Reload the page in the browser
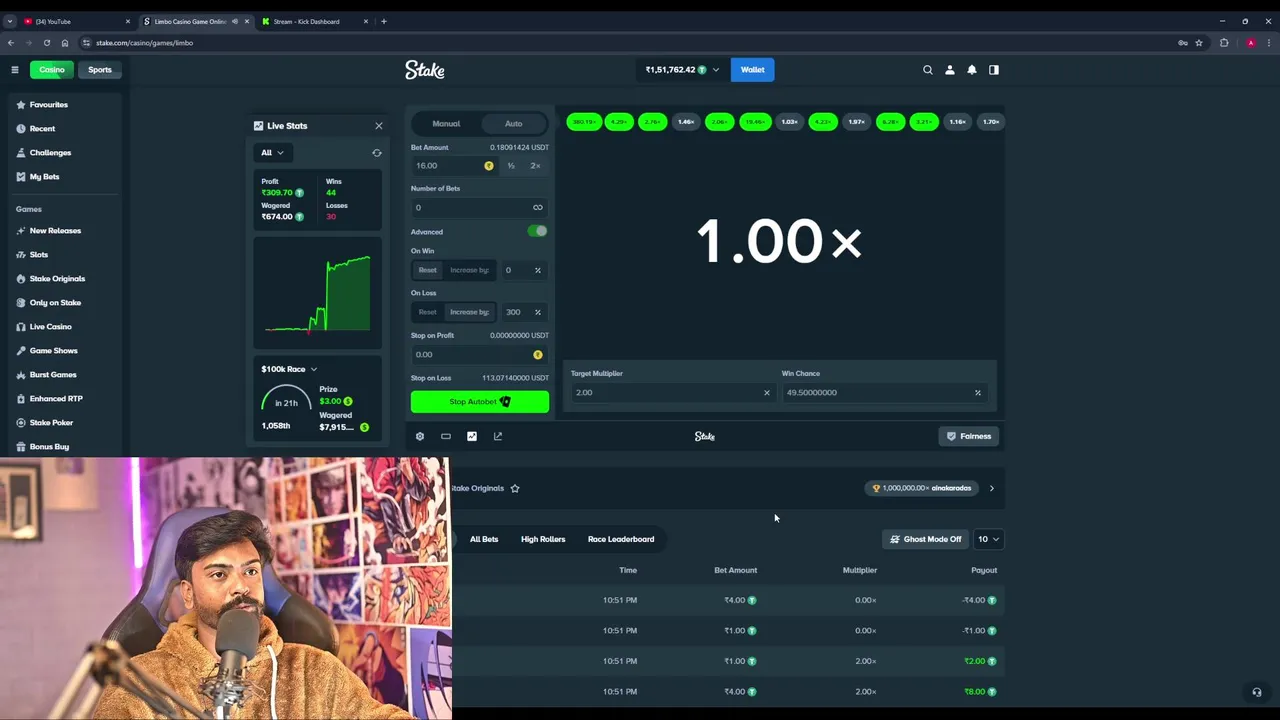This screenshot has width=1280, height=720. 47,43
